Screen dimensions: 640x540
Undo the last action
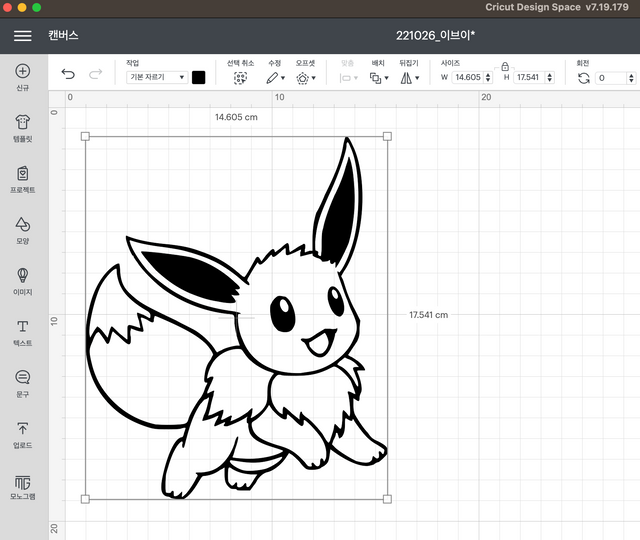tap(68, 74)
